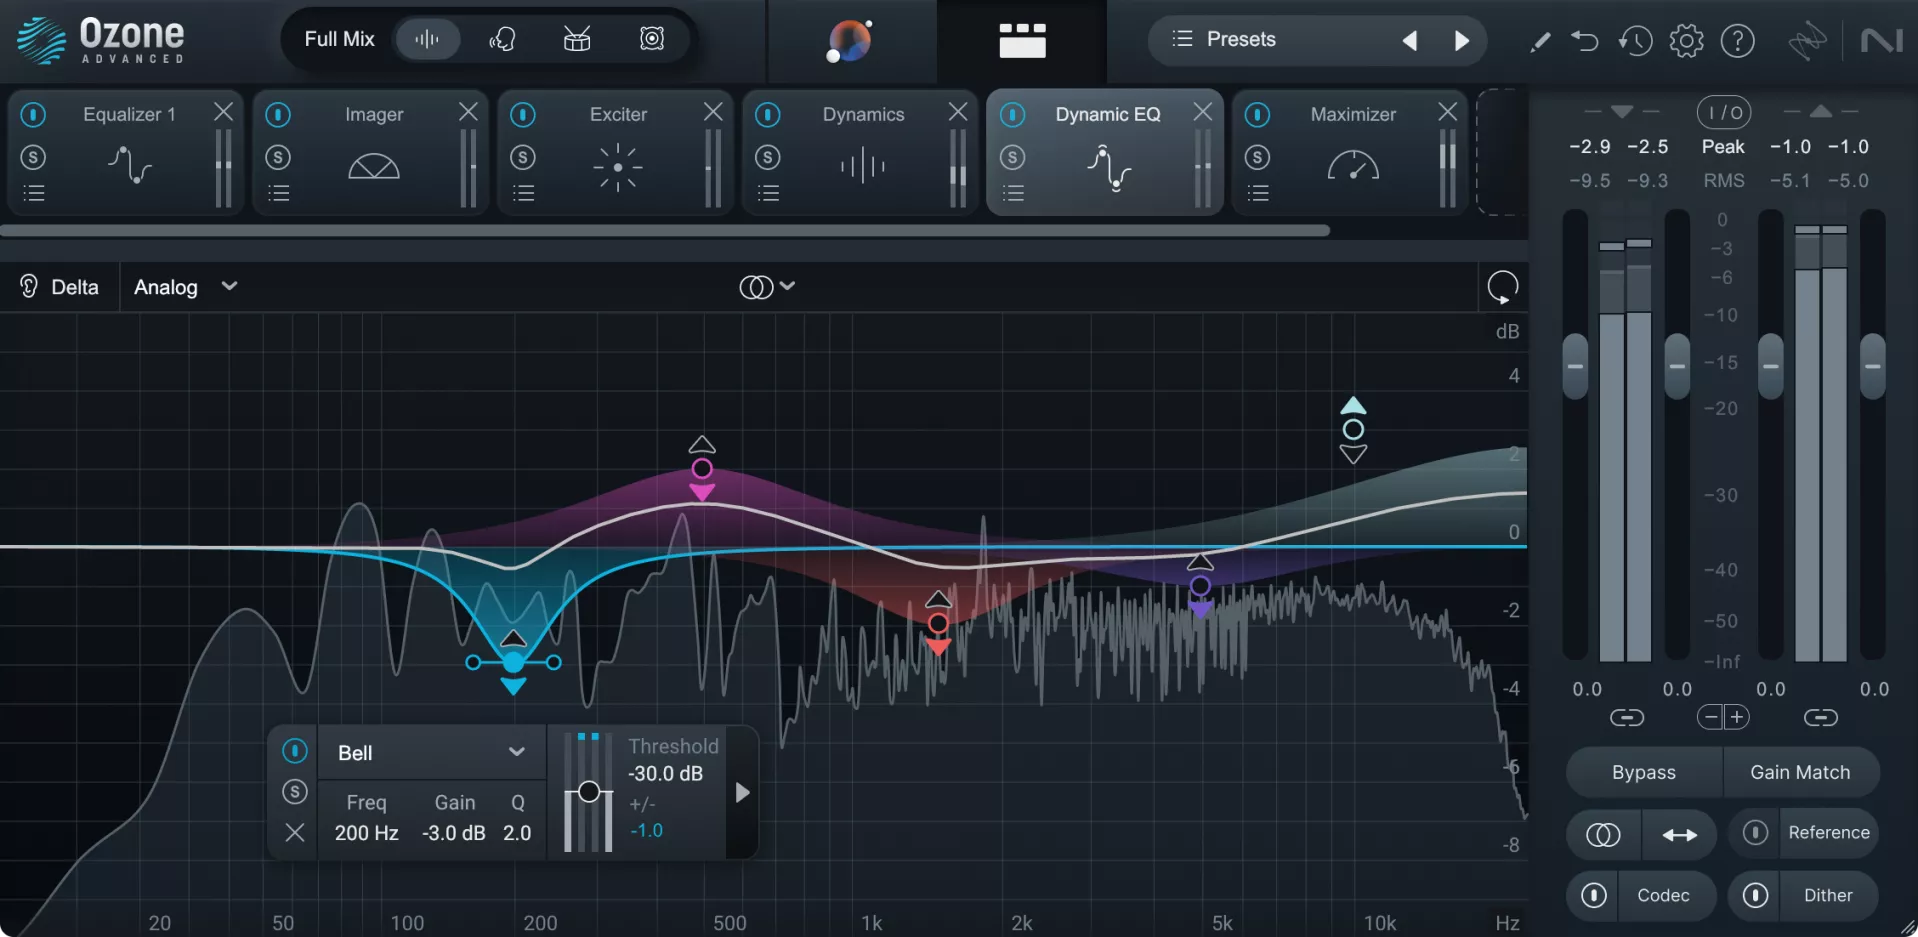This screenshot has height=937, width=1918.
Task: Click the Native Instruments logo icon
Action: tap(1881, 41)
